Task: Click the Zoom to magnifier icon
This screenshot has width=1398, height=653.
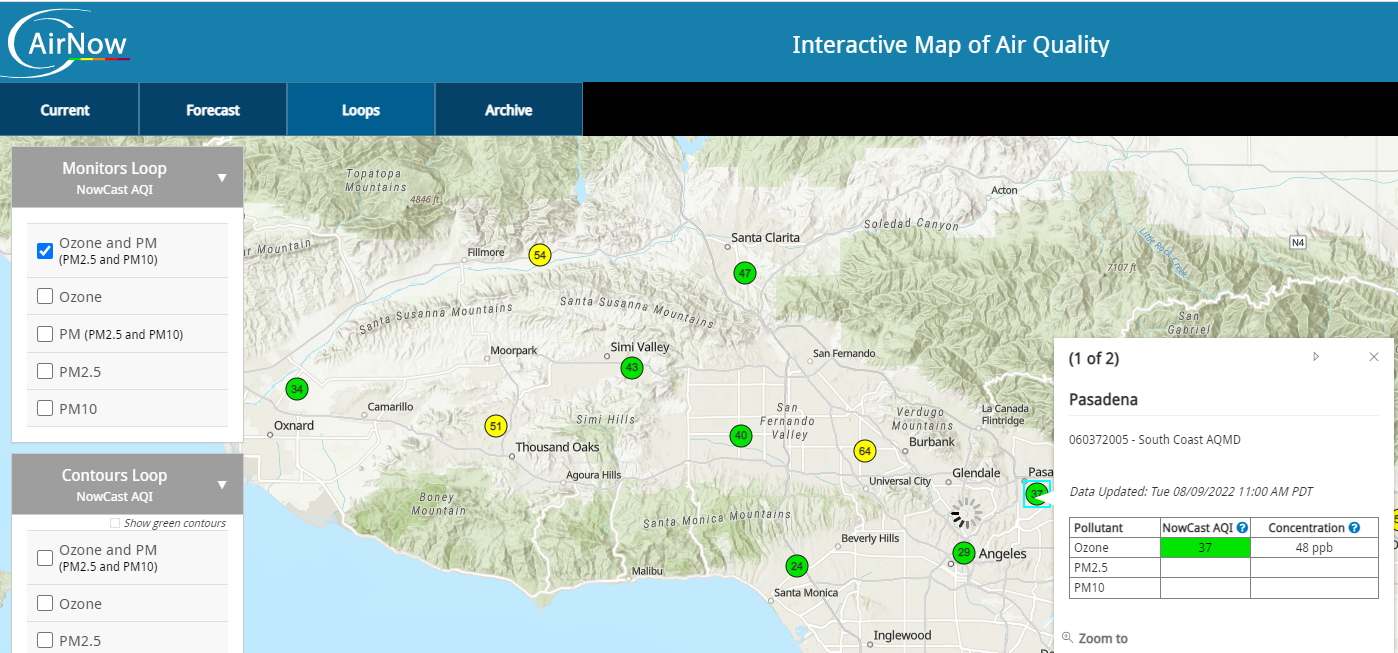Action: coord(1067,637)
